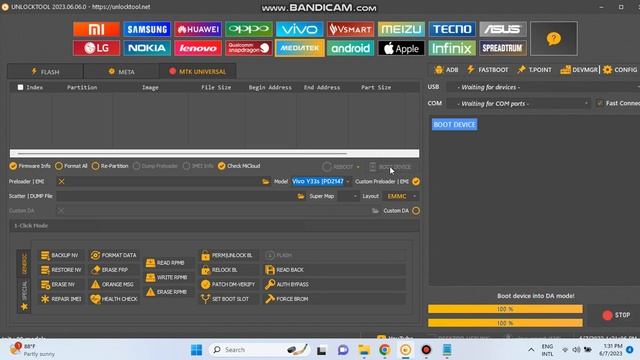Open the COM ports dropdown

[x=518, y=104]
